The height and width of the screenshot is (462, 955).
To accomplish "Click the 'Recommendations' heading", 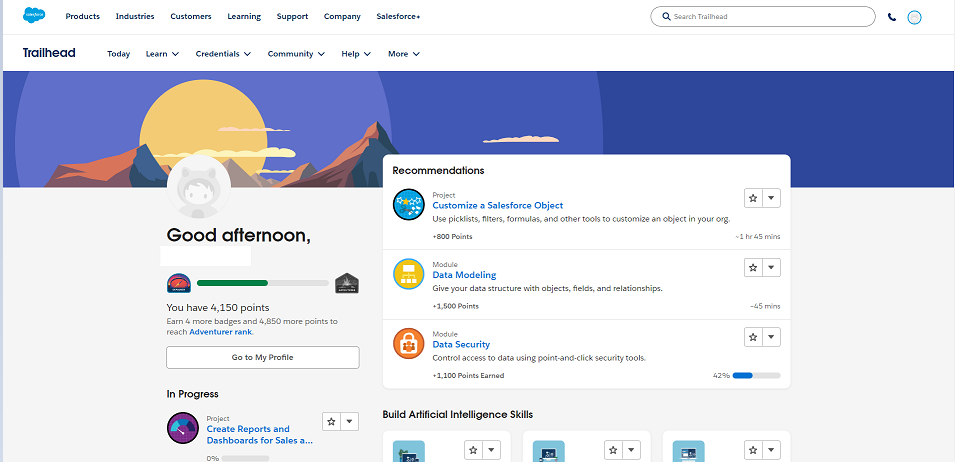I will [x=438, y=170].
